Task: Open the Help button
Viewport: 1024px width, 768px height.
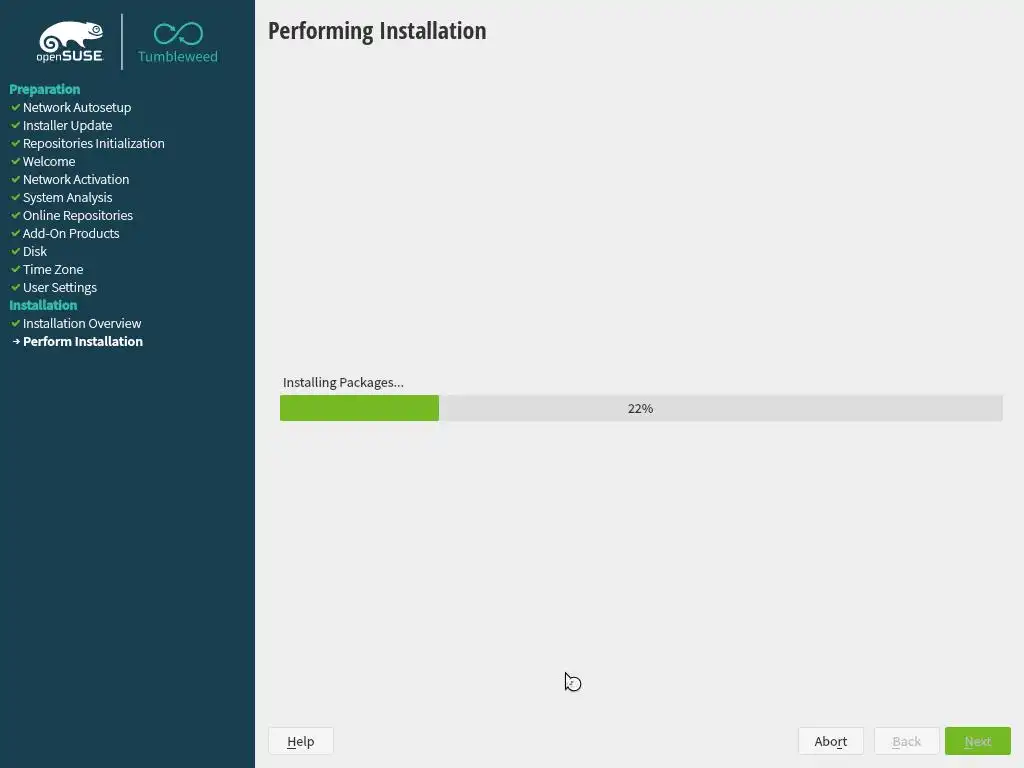Action: (x=300, y=741)
